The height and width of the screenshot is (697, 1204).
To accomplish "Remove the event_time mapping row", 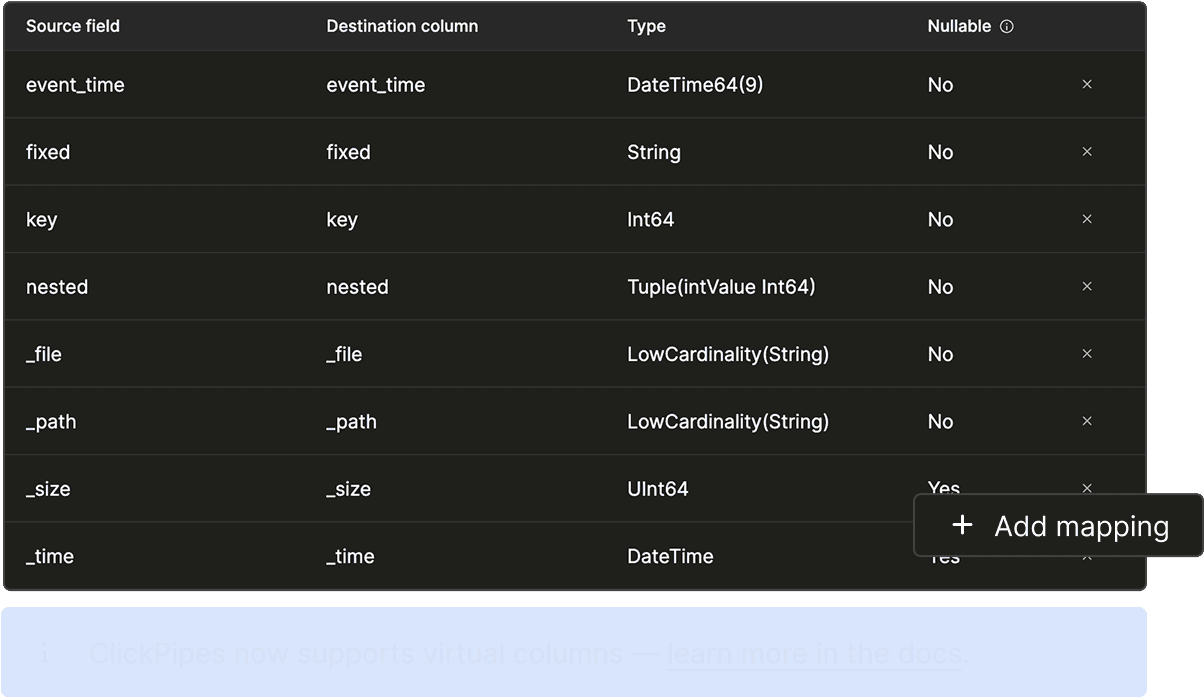I will (1087, 85).
